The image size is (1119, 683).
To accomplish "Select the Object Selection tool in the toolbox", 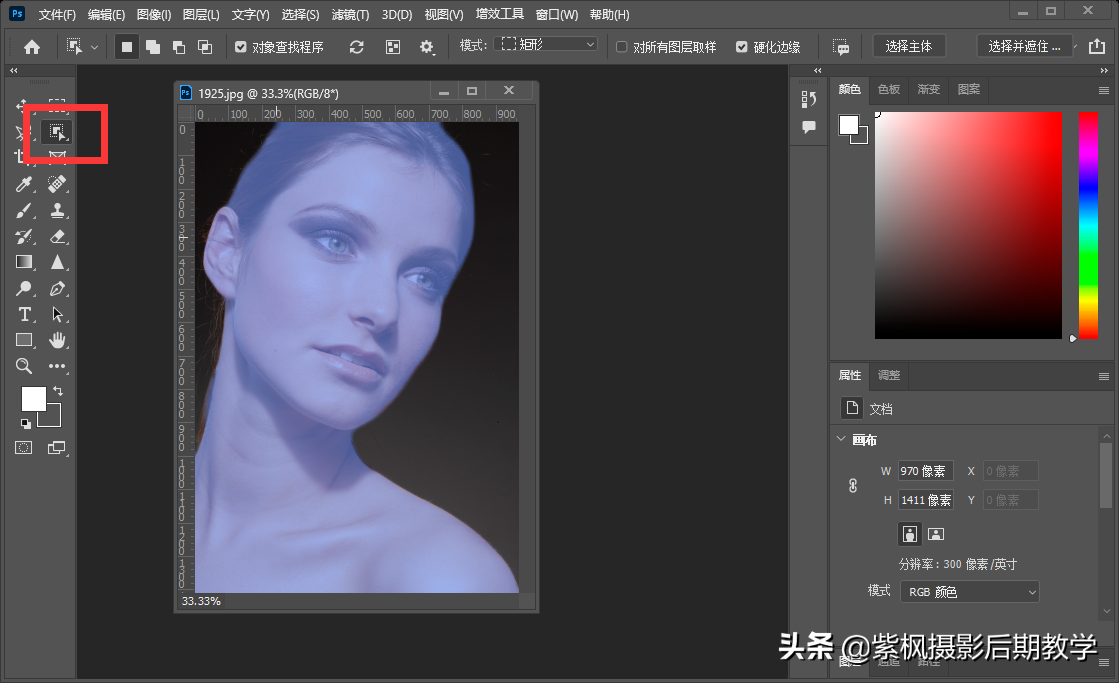I will click(x=56, y=131).
